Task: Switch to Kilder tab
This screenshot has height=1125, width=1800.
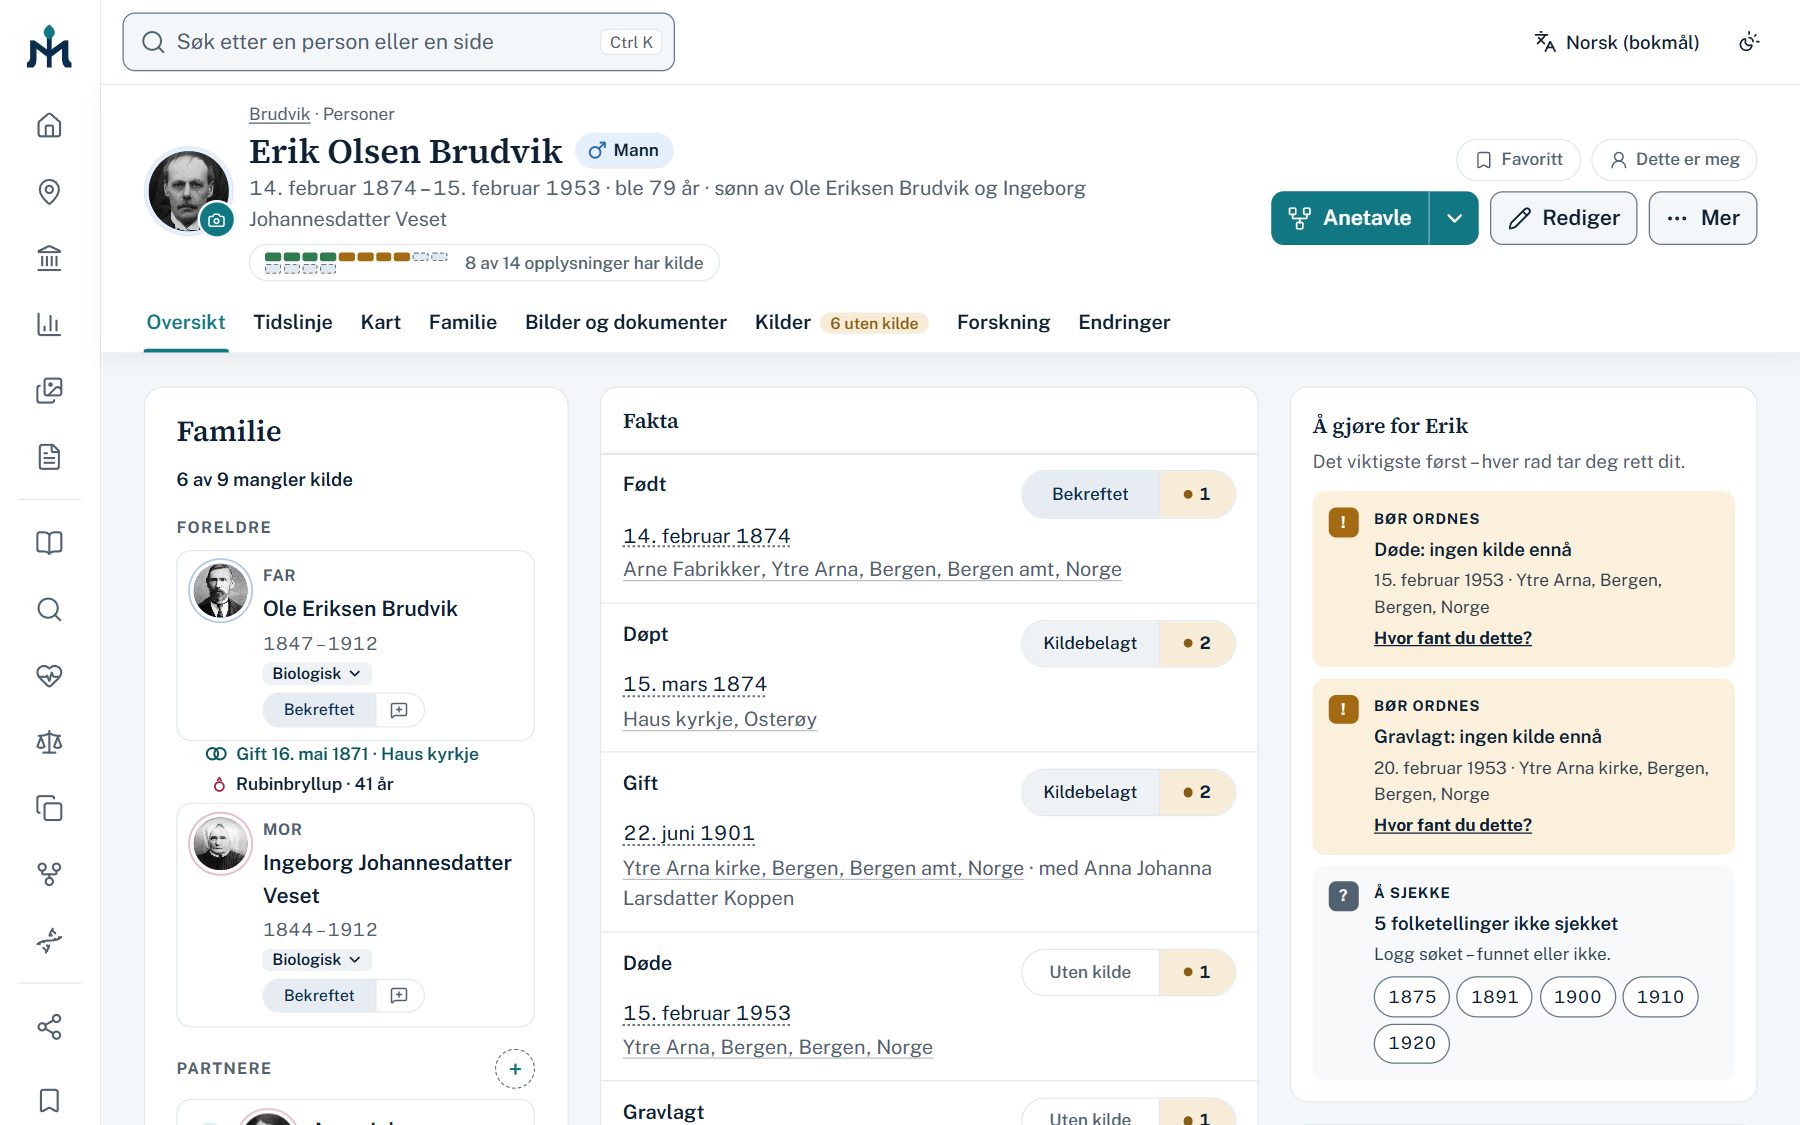Action: pyautogui.click(x=841, y=322)
